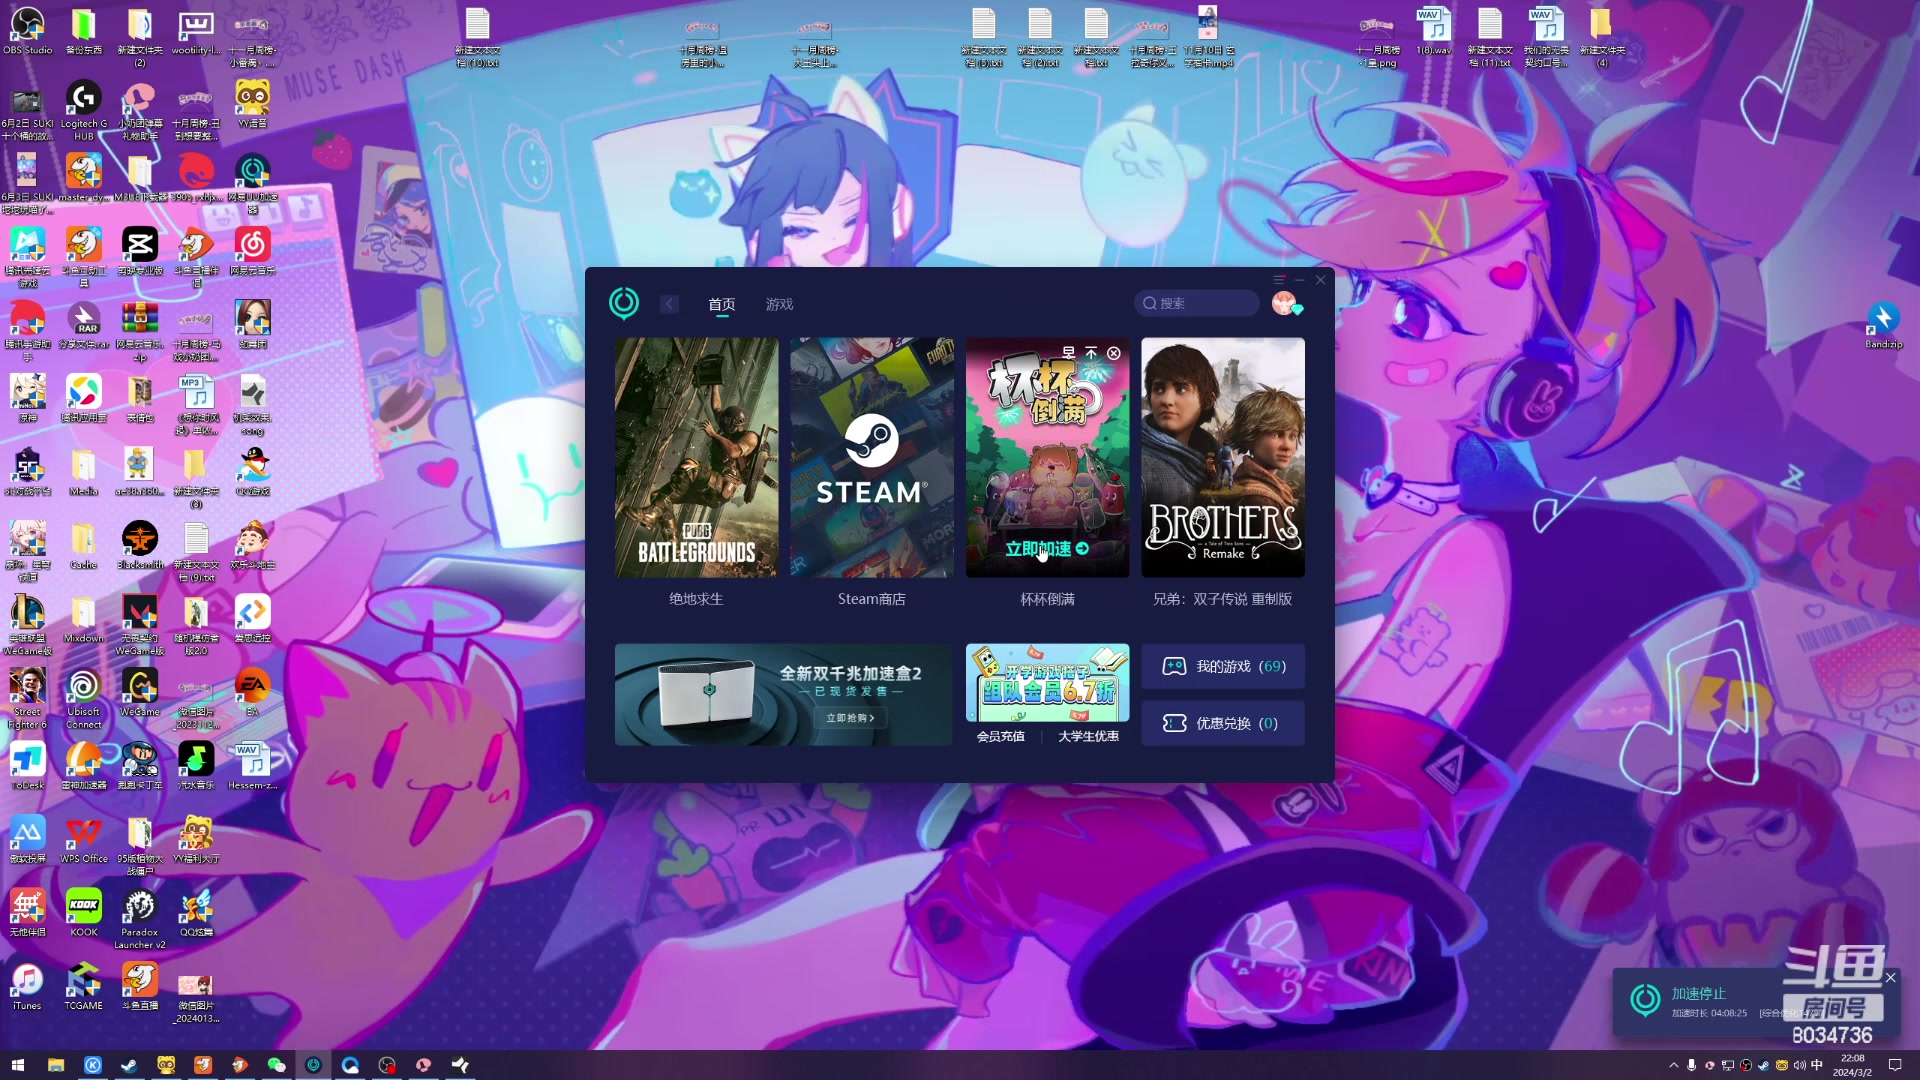Click the UU accelerator logo in the app header
The width and height of the screenshot is (1920, 1080).
pyautogui.click(x=624, y=303)
